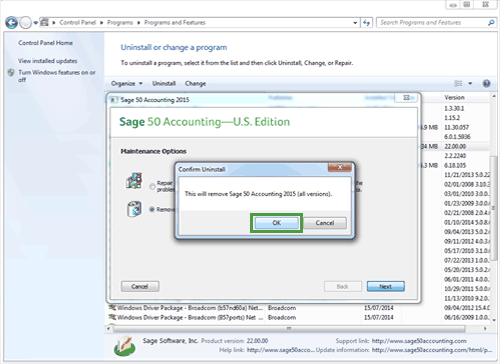Refresh the Programs and Features view
This screenshot has width=500, height=364.
pos(367,23)
